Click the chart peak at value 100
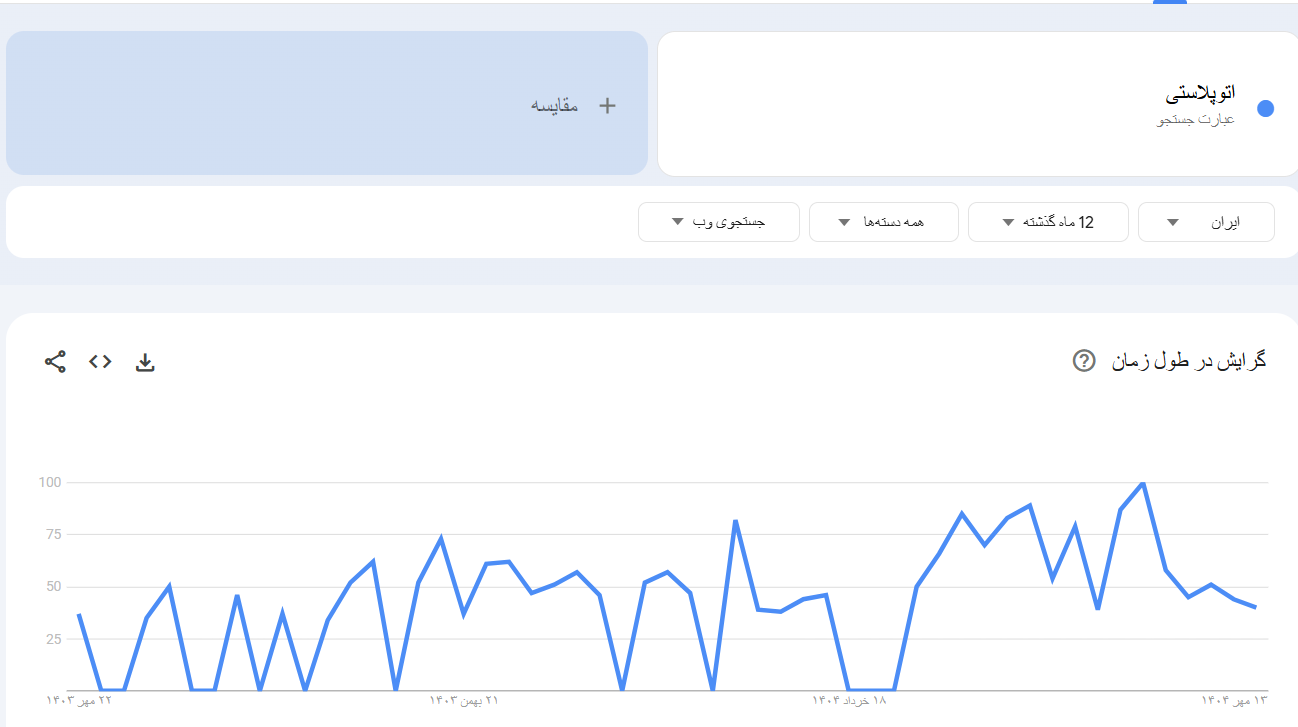 1142,483
